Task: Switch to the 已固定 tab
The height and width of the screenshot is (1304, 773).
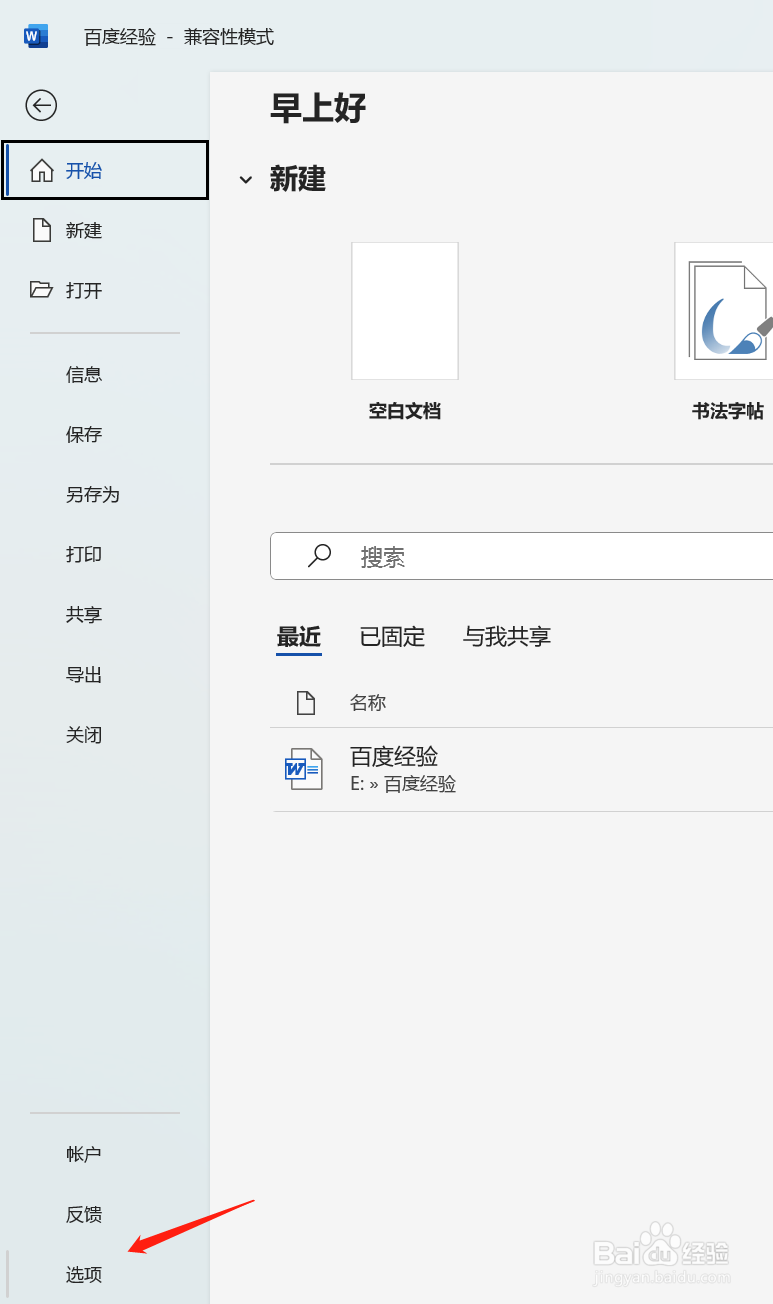Action: click(392, 637)
